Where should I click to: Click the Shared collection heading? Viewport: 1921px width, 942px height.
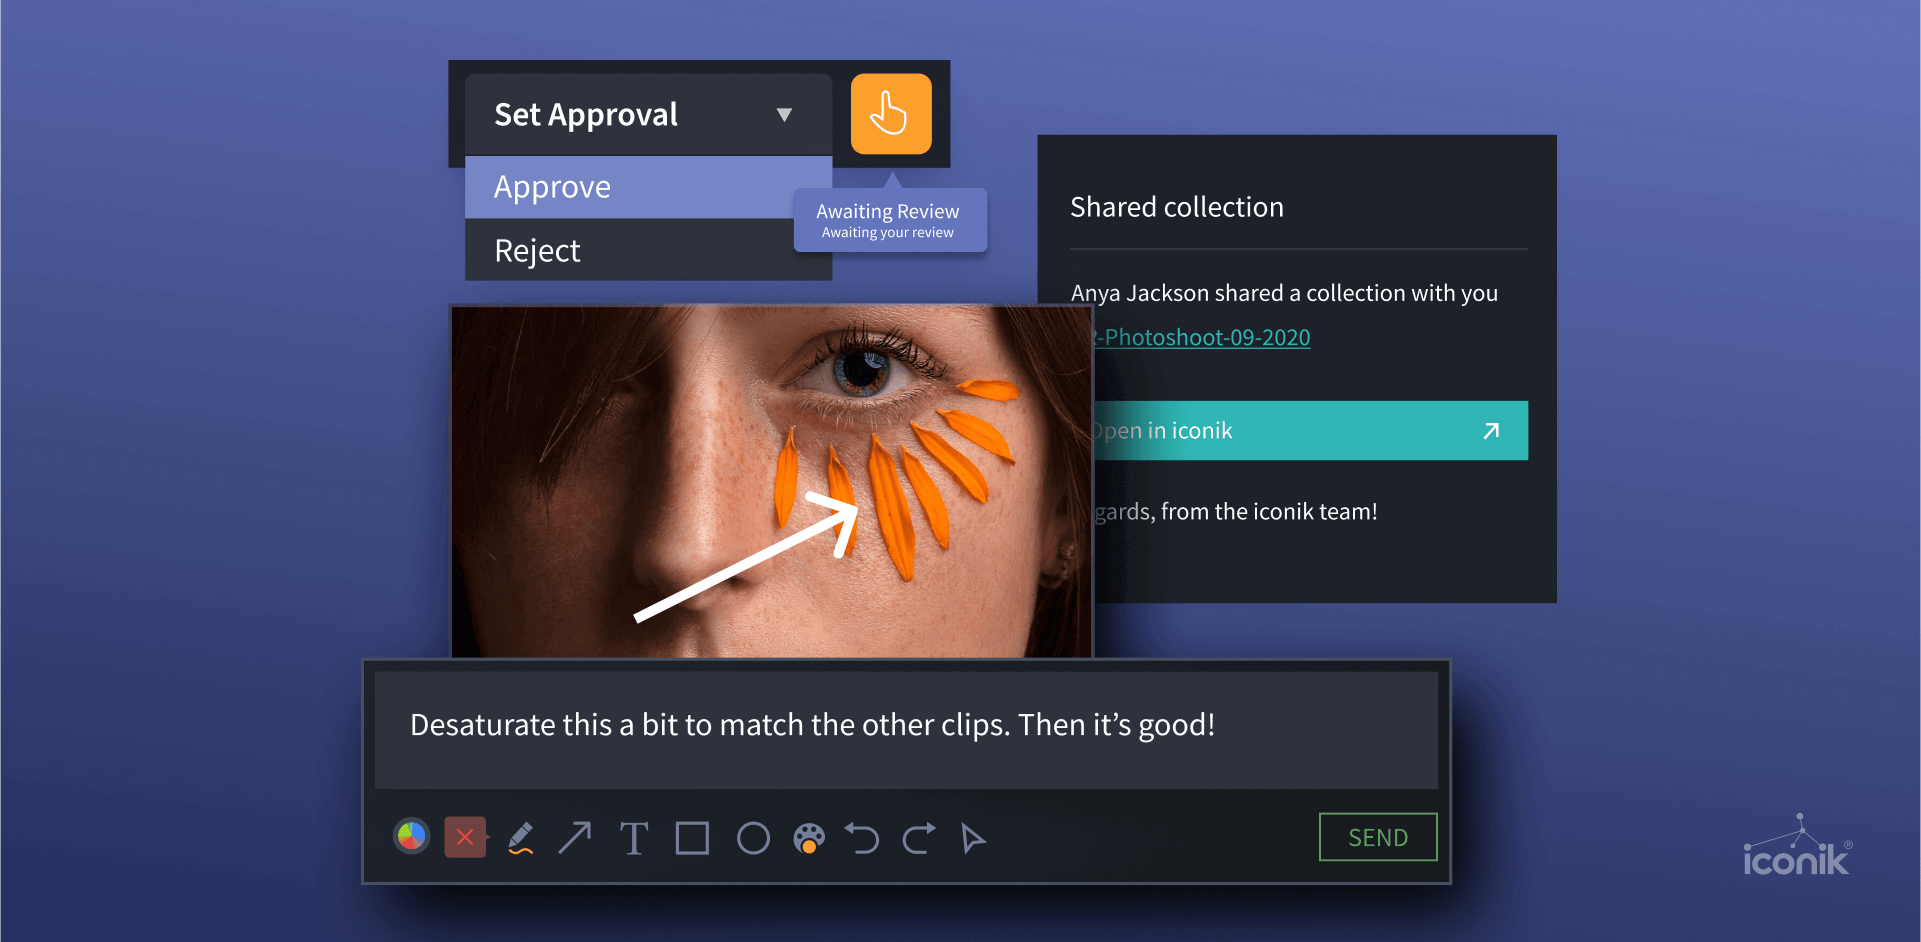(1177, 207)
